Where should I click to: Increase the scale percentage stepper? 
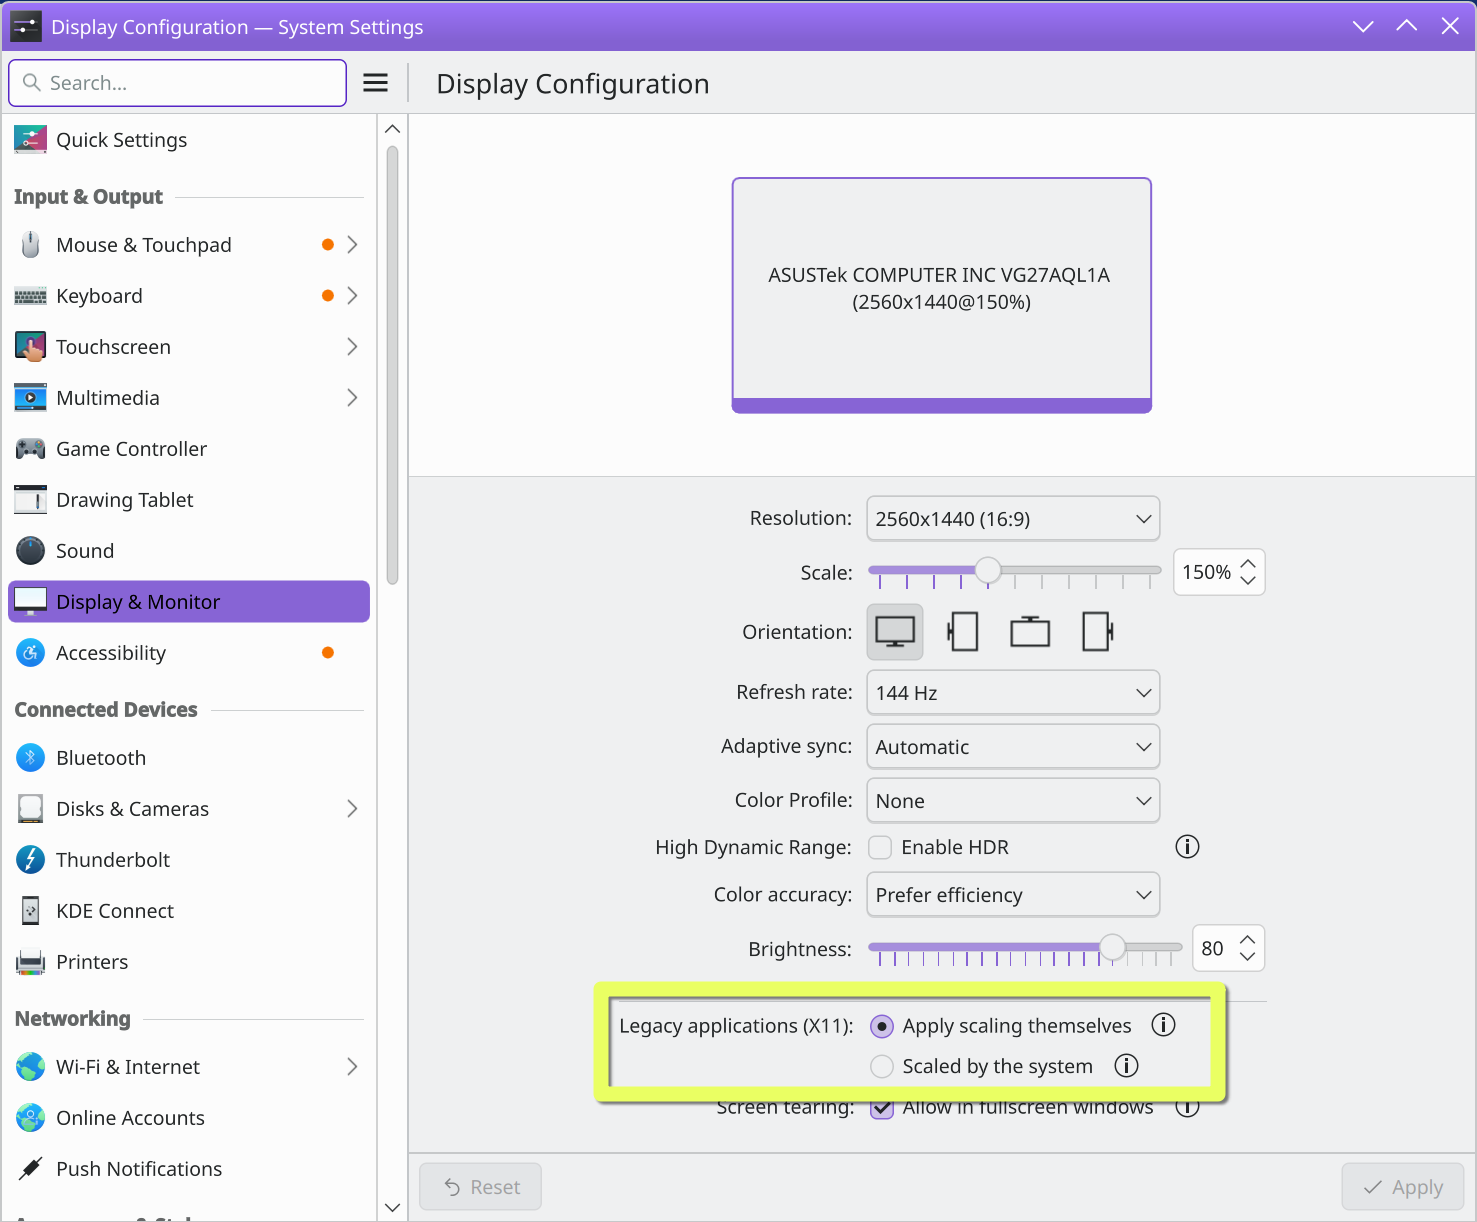pyautogui.click(x=1248, y=564)
